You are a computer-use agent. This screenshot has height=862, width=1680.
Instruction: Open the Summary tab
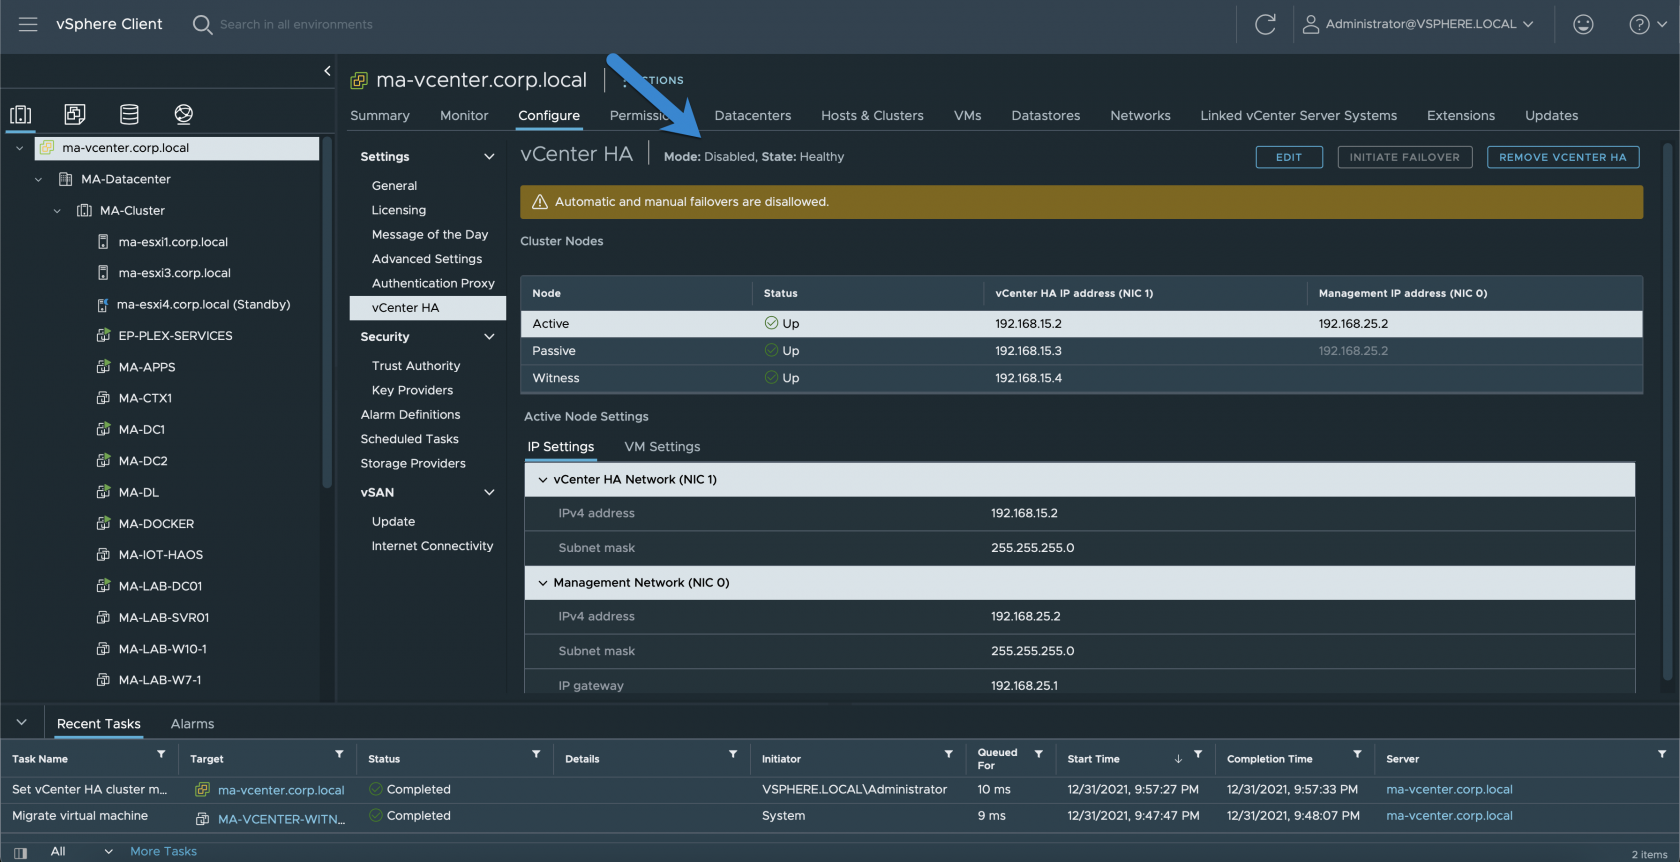pyautogui.click(x=380, y=116)
